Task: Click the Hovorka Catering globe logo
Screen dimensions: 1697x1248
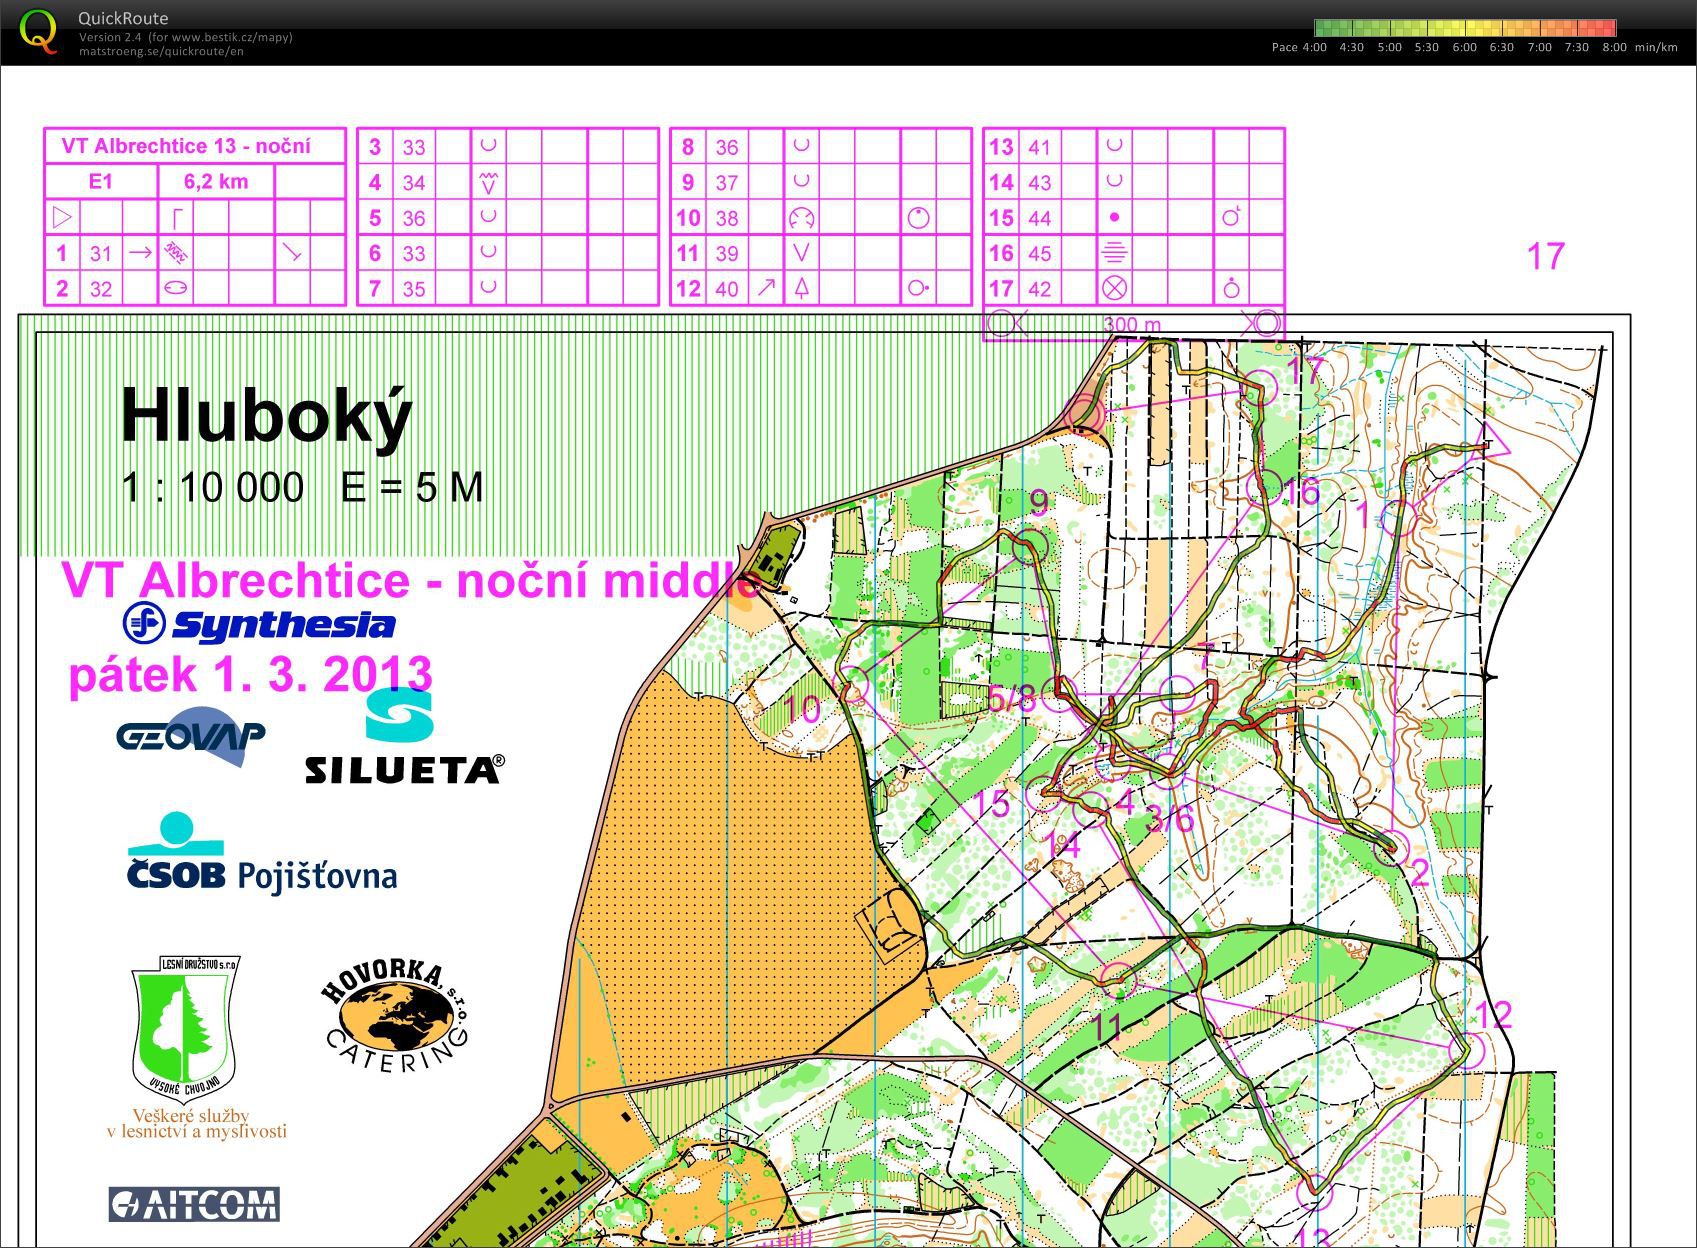Action: pyautogui.click(x=398, y=1015)
